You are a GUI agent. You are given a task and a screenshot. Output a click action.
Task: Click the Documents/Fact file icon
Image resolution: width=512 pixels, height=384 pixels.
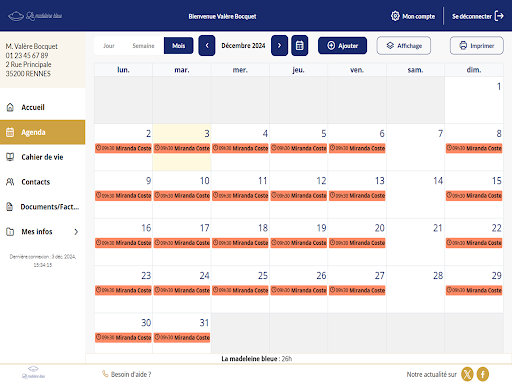[10, 207]
